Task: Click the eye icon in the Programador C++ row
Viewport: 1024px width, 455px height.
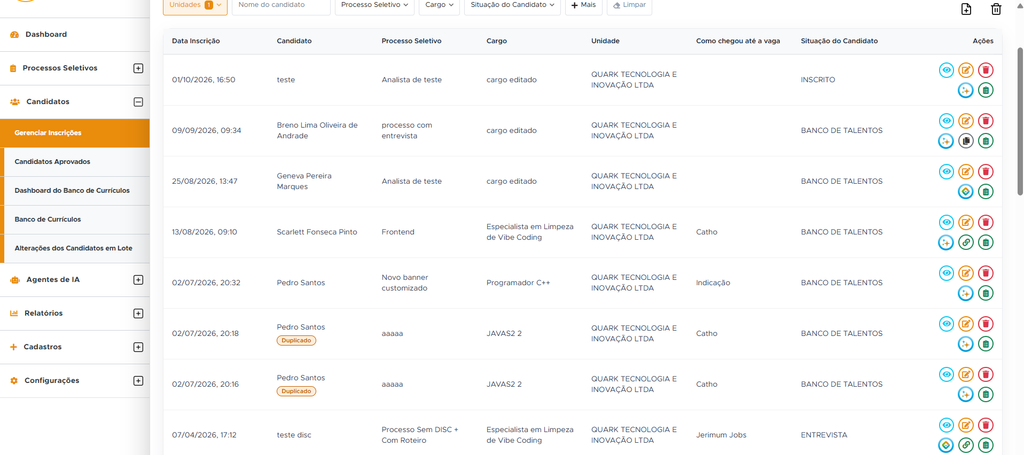Action: click(x=946, y=273)
